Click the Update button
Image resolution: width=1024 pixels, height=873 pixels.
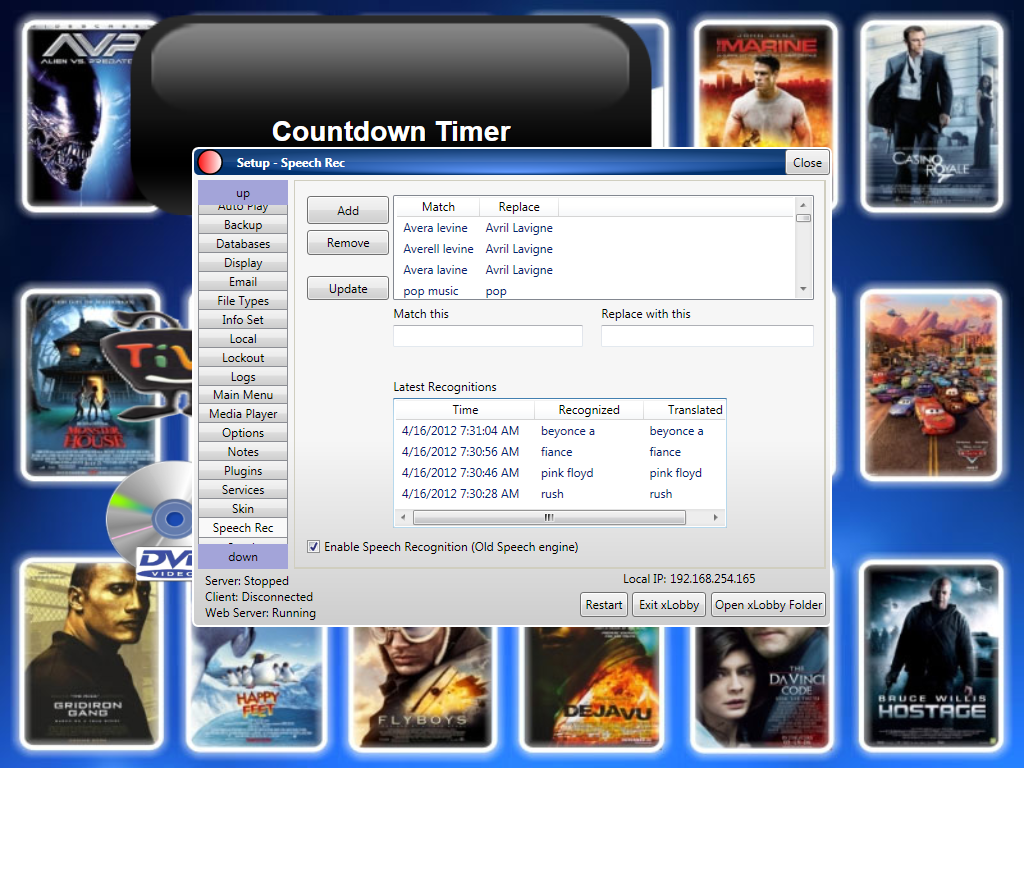pyautogui.click(x=348, y=288)
